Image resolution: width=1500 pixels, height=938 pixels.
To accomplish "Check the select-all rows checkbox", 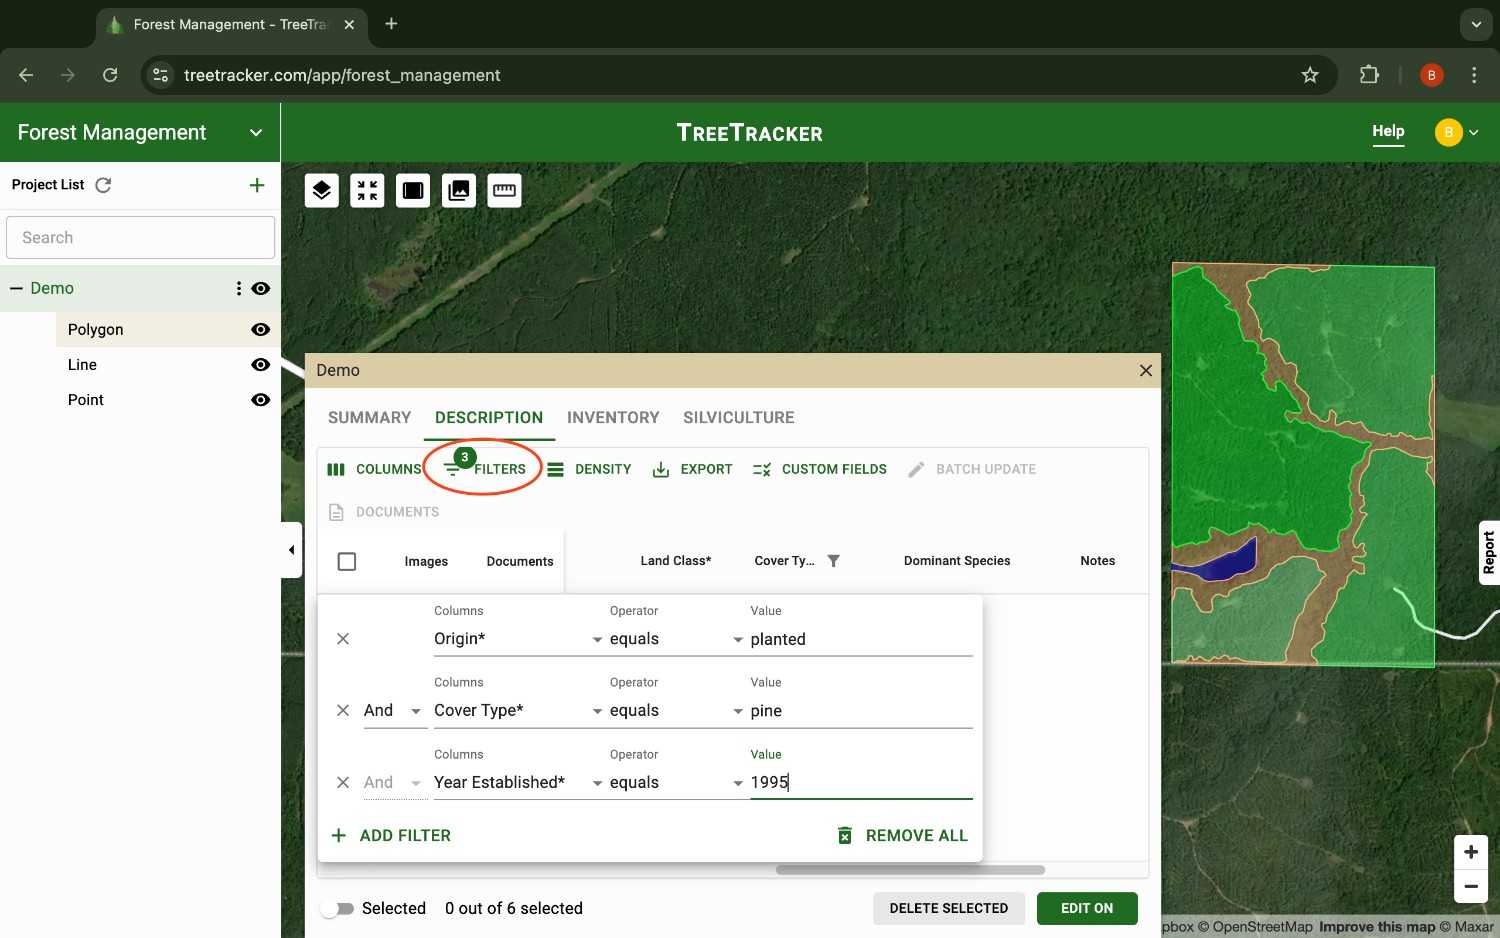I will pyautogui.click(x=347, y=562).
